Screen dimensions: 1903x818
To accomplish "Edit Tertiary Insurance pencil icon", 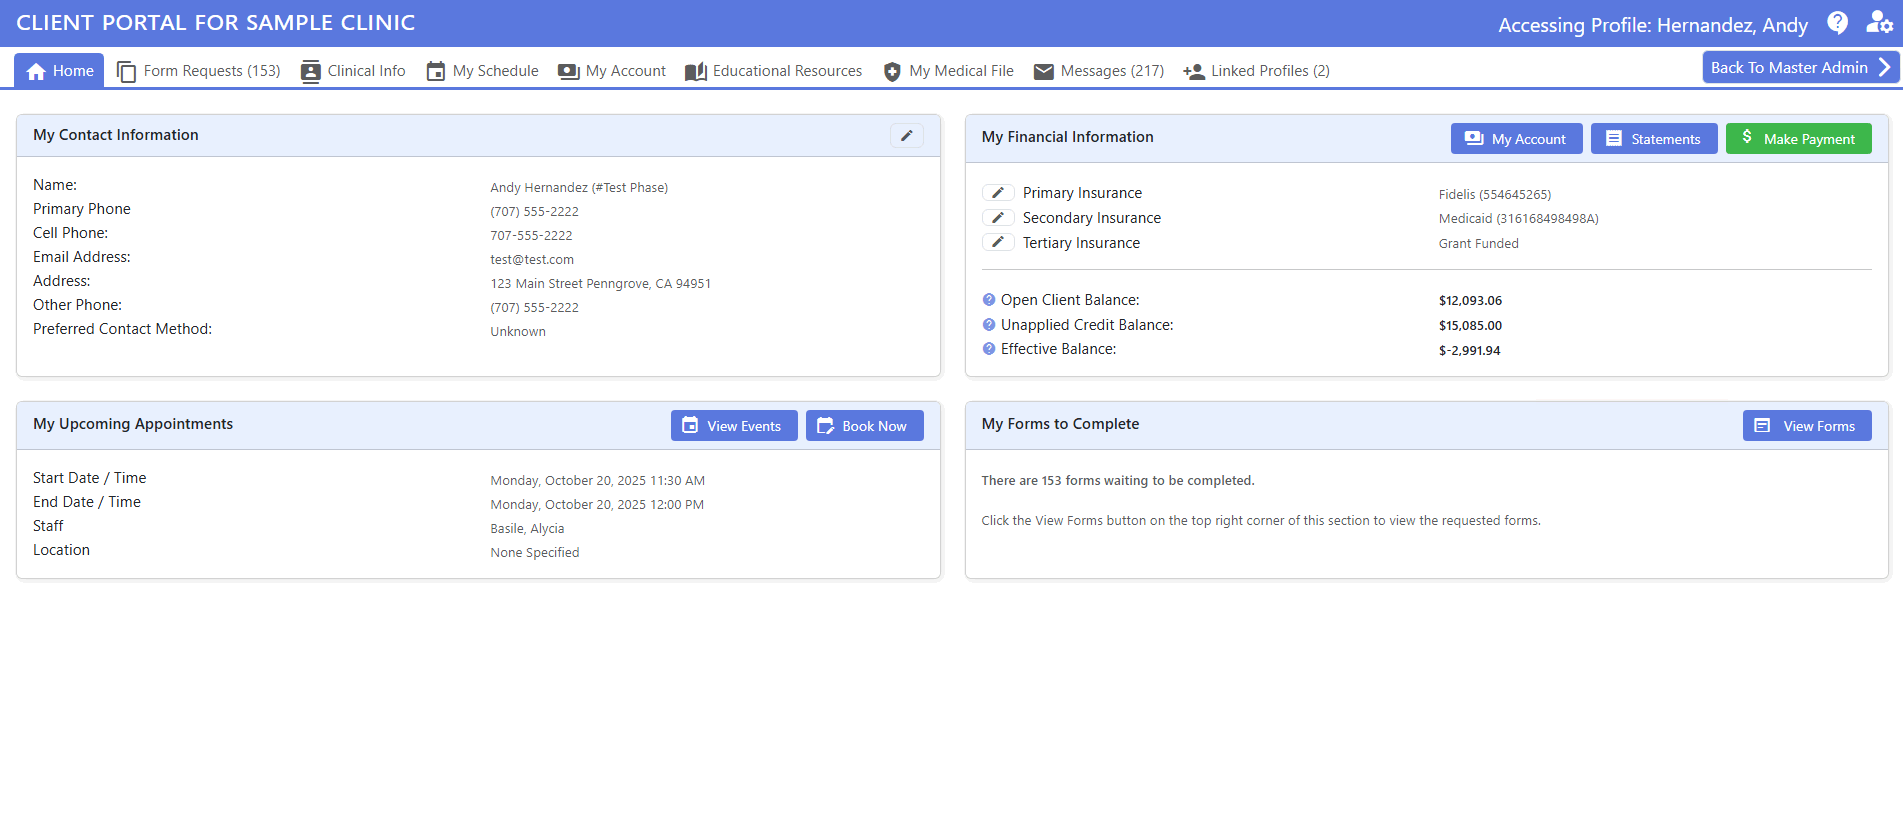I will pyautogui.click(x=998, y=243).
